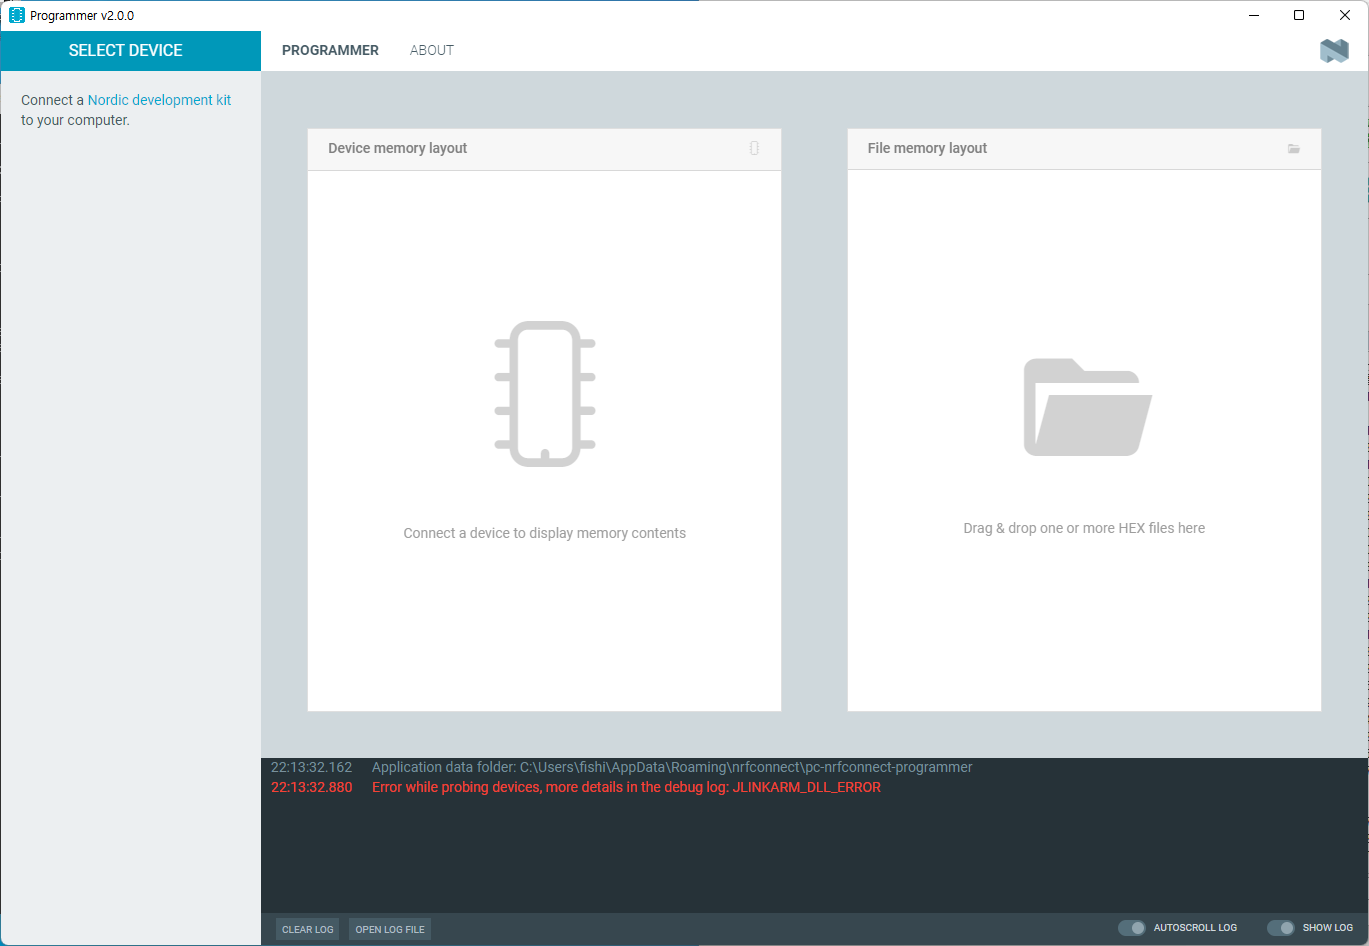Maximize the Programmer window
The height and width of the screenshot is (946, 1369).
(x=1299, y=15)
